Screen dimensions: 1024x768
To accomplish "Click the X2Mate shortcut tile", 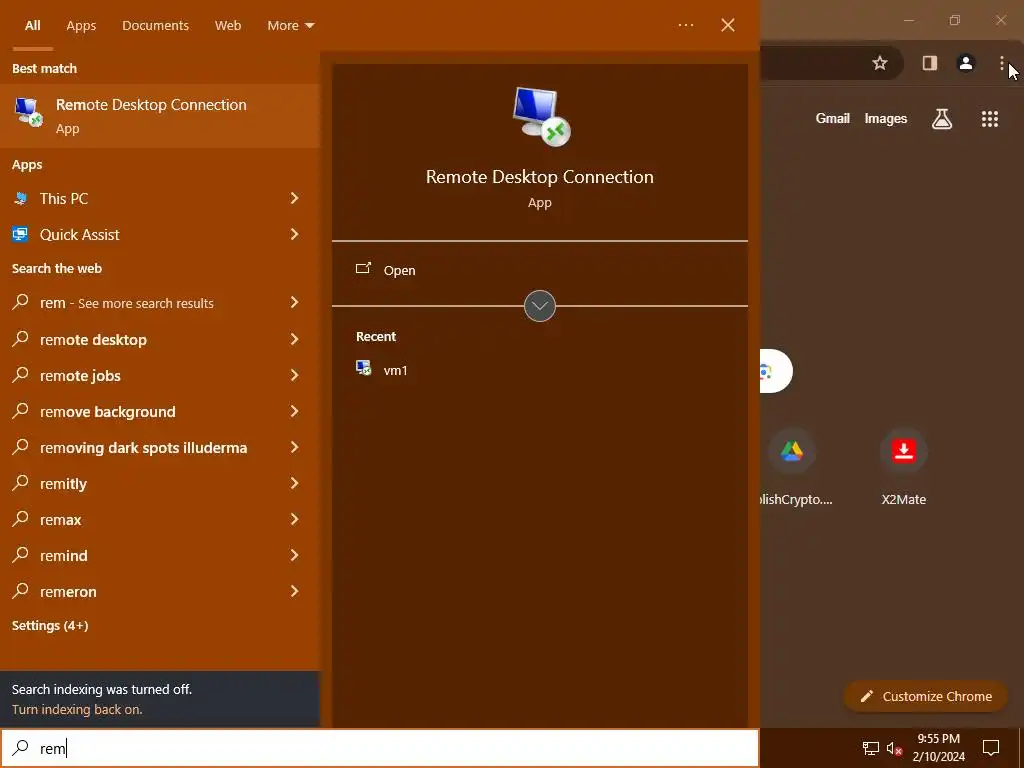I will (x=904, y=451).
